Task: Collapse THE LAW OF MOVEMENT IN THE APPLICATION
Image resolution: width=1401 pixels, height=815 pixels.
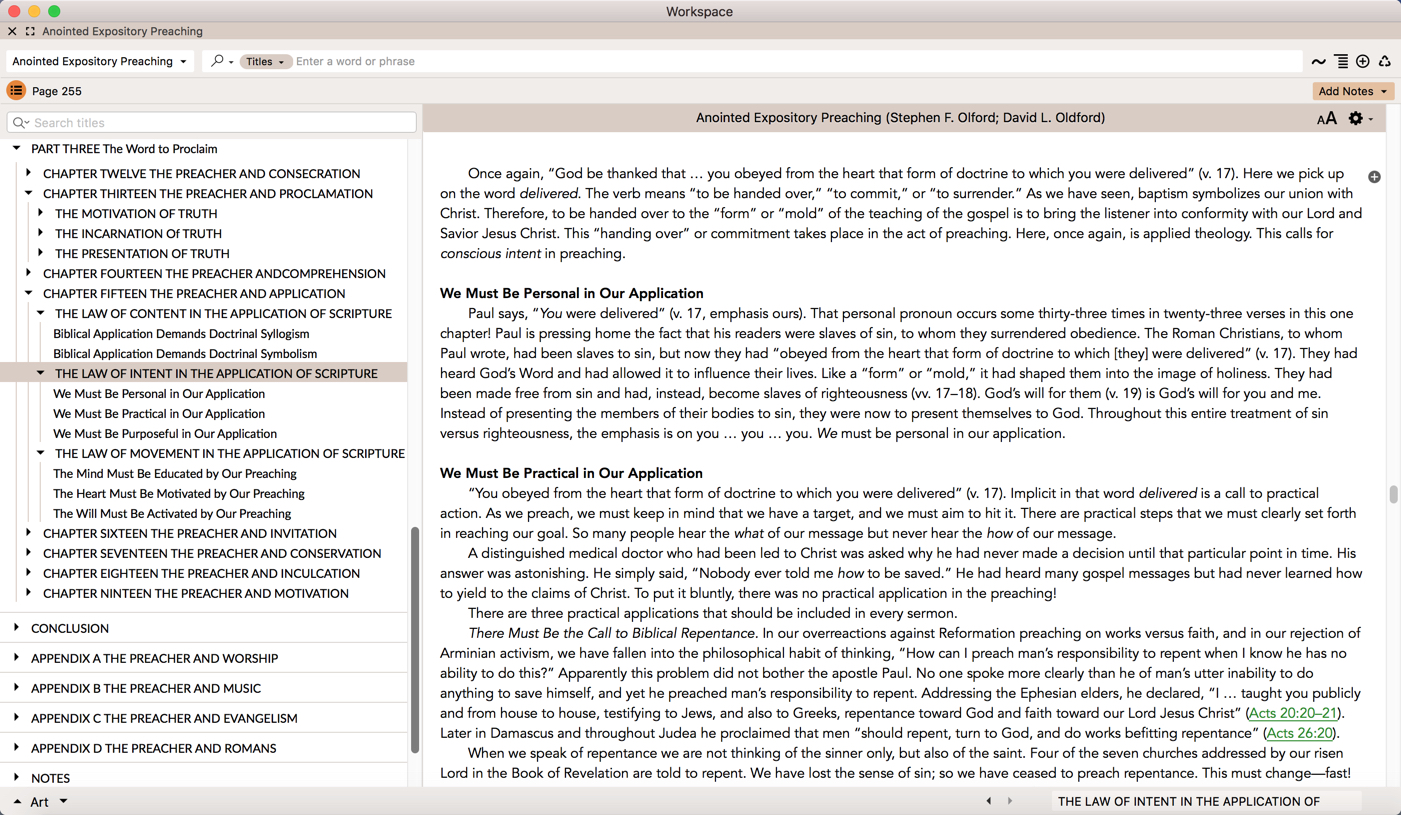Action: (x=40, y=453)
